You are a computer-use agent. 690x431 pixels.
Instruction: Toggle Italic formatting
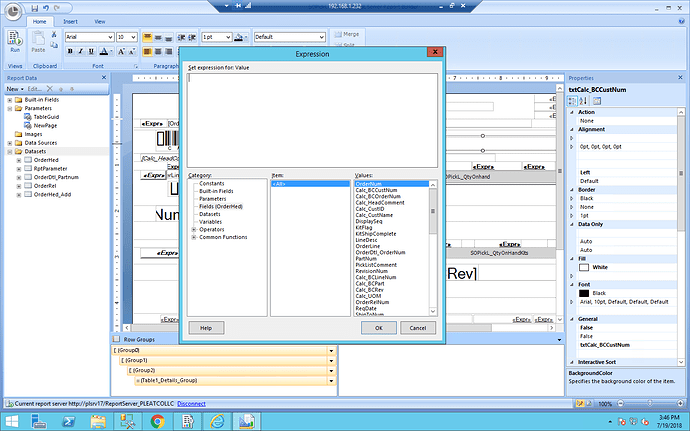click(x=81, y=52)
